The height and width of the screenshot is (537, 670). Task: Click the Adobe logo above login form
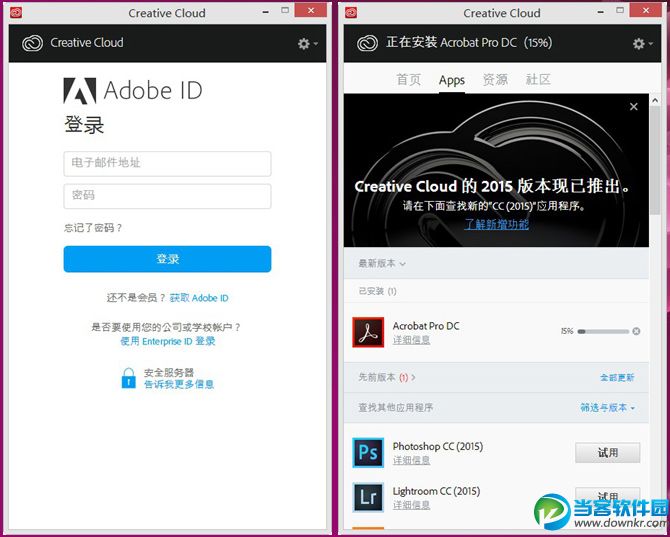[79, 91]
